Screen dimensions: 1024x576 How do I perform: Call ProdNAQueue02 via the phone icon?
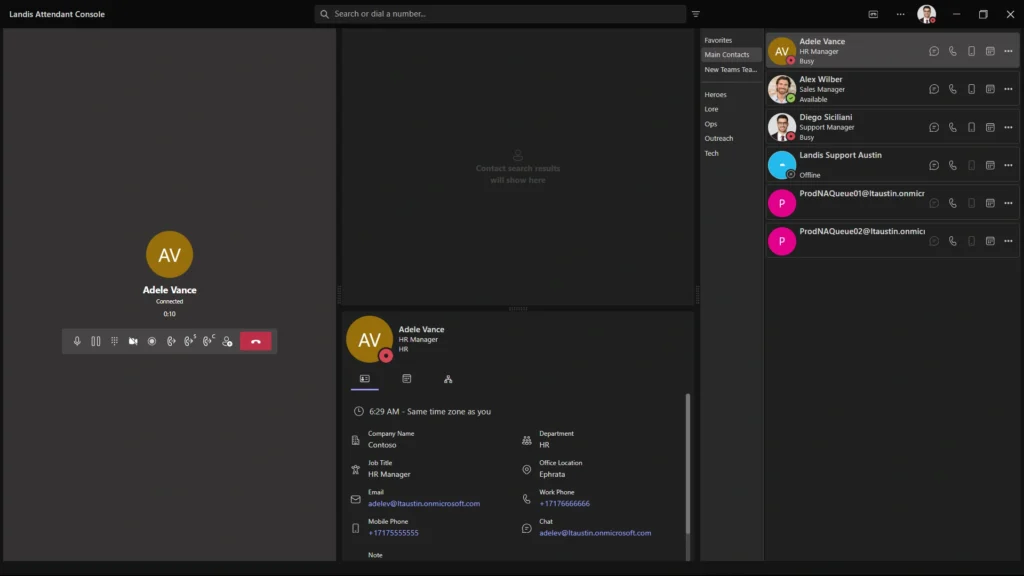click(x=953, y=241)
